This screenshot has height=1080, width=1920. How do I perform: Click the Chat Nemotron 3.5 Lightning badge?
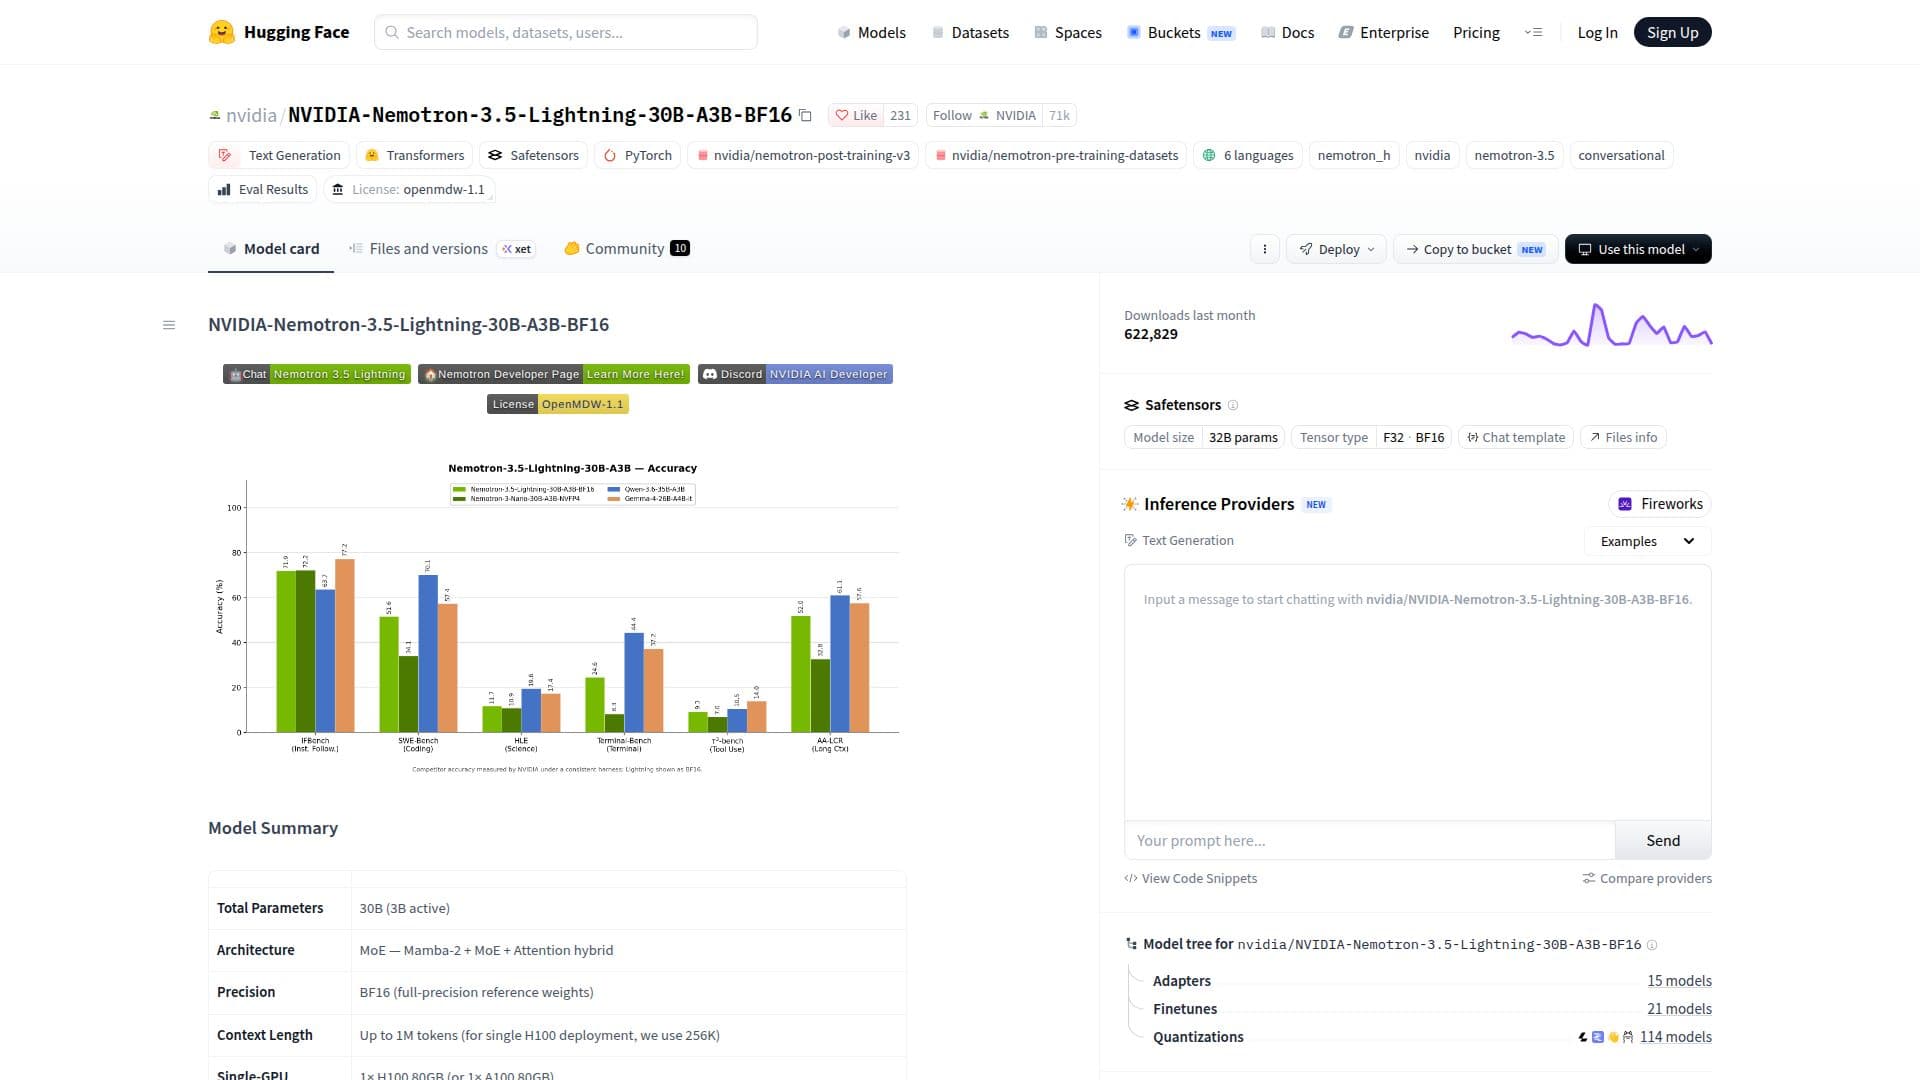[317, 374]
